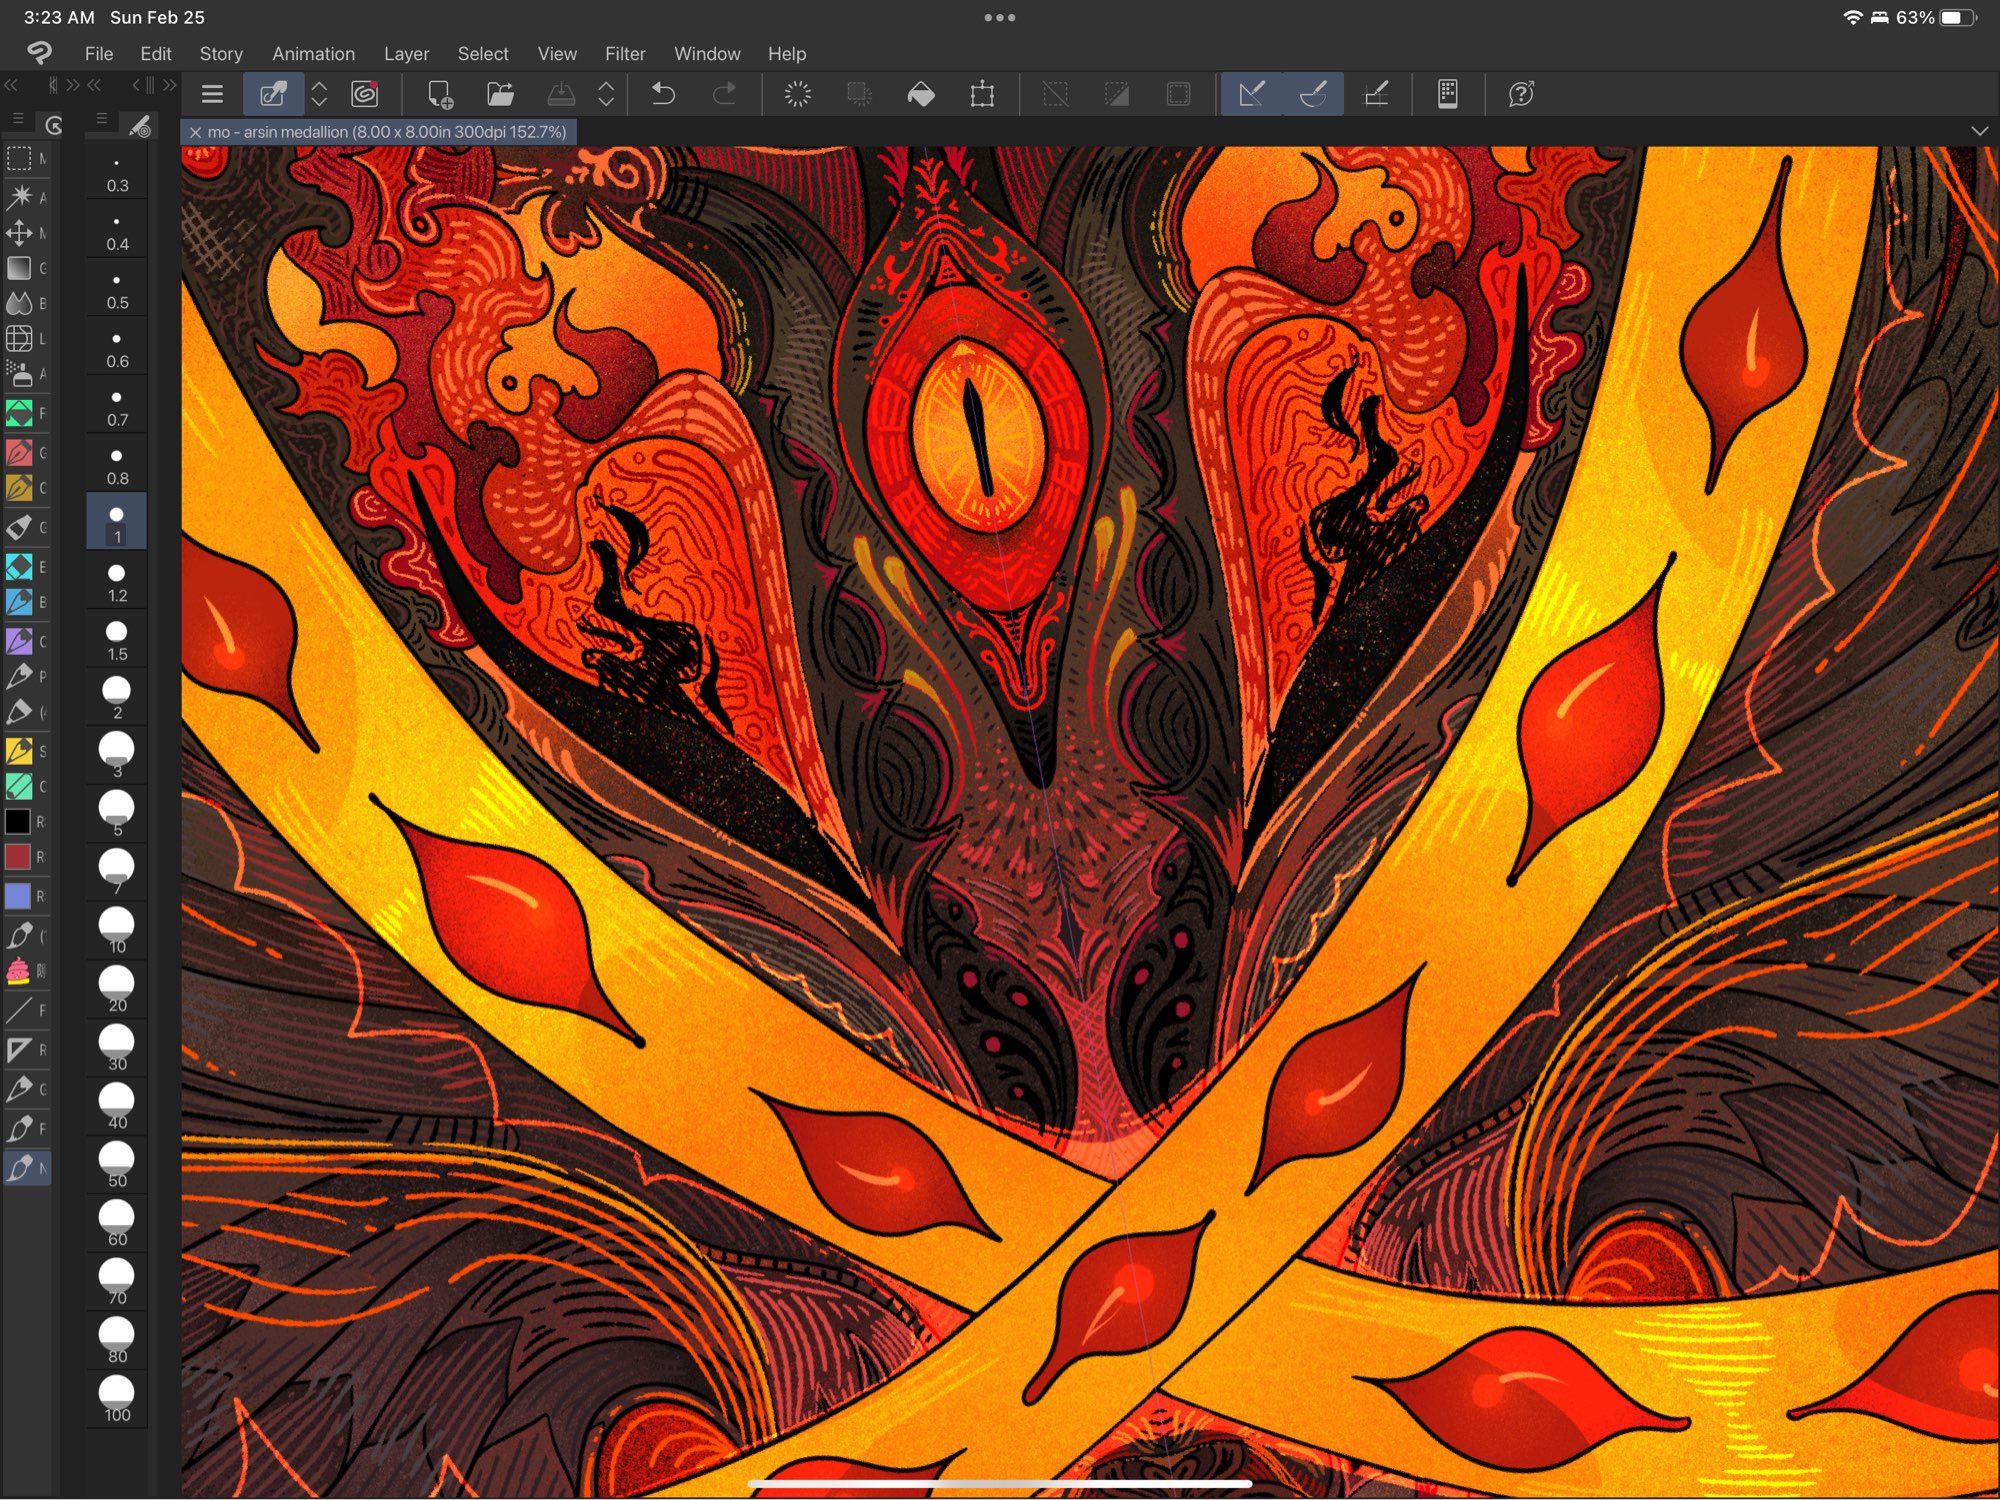Open the smartphone companion mode icon
Image resolution: width=2000 pixels, height=1500 pixels.
pyautogui.click(x=1447, y=94)
